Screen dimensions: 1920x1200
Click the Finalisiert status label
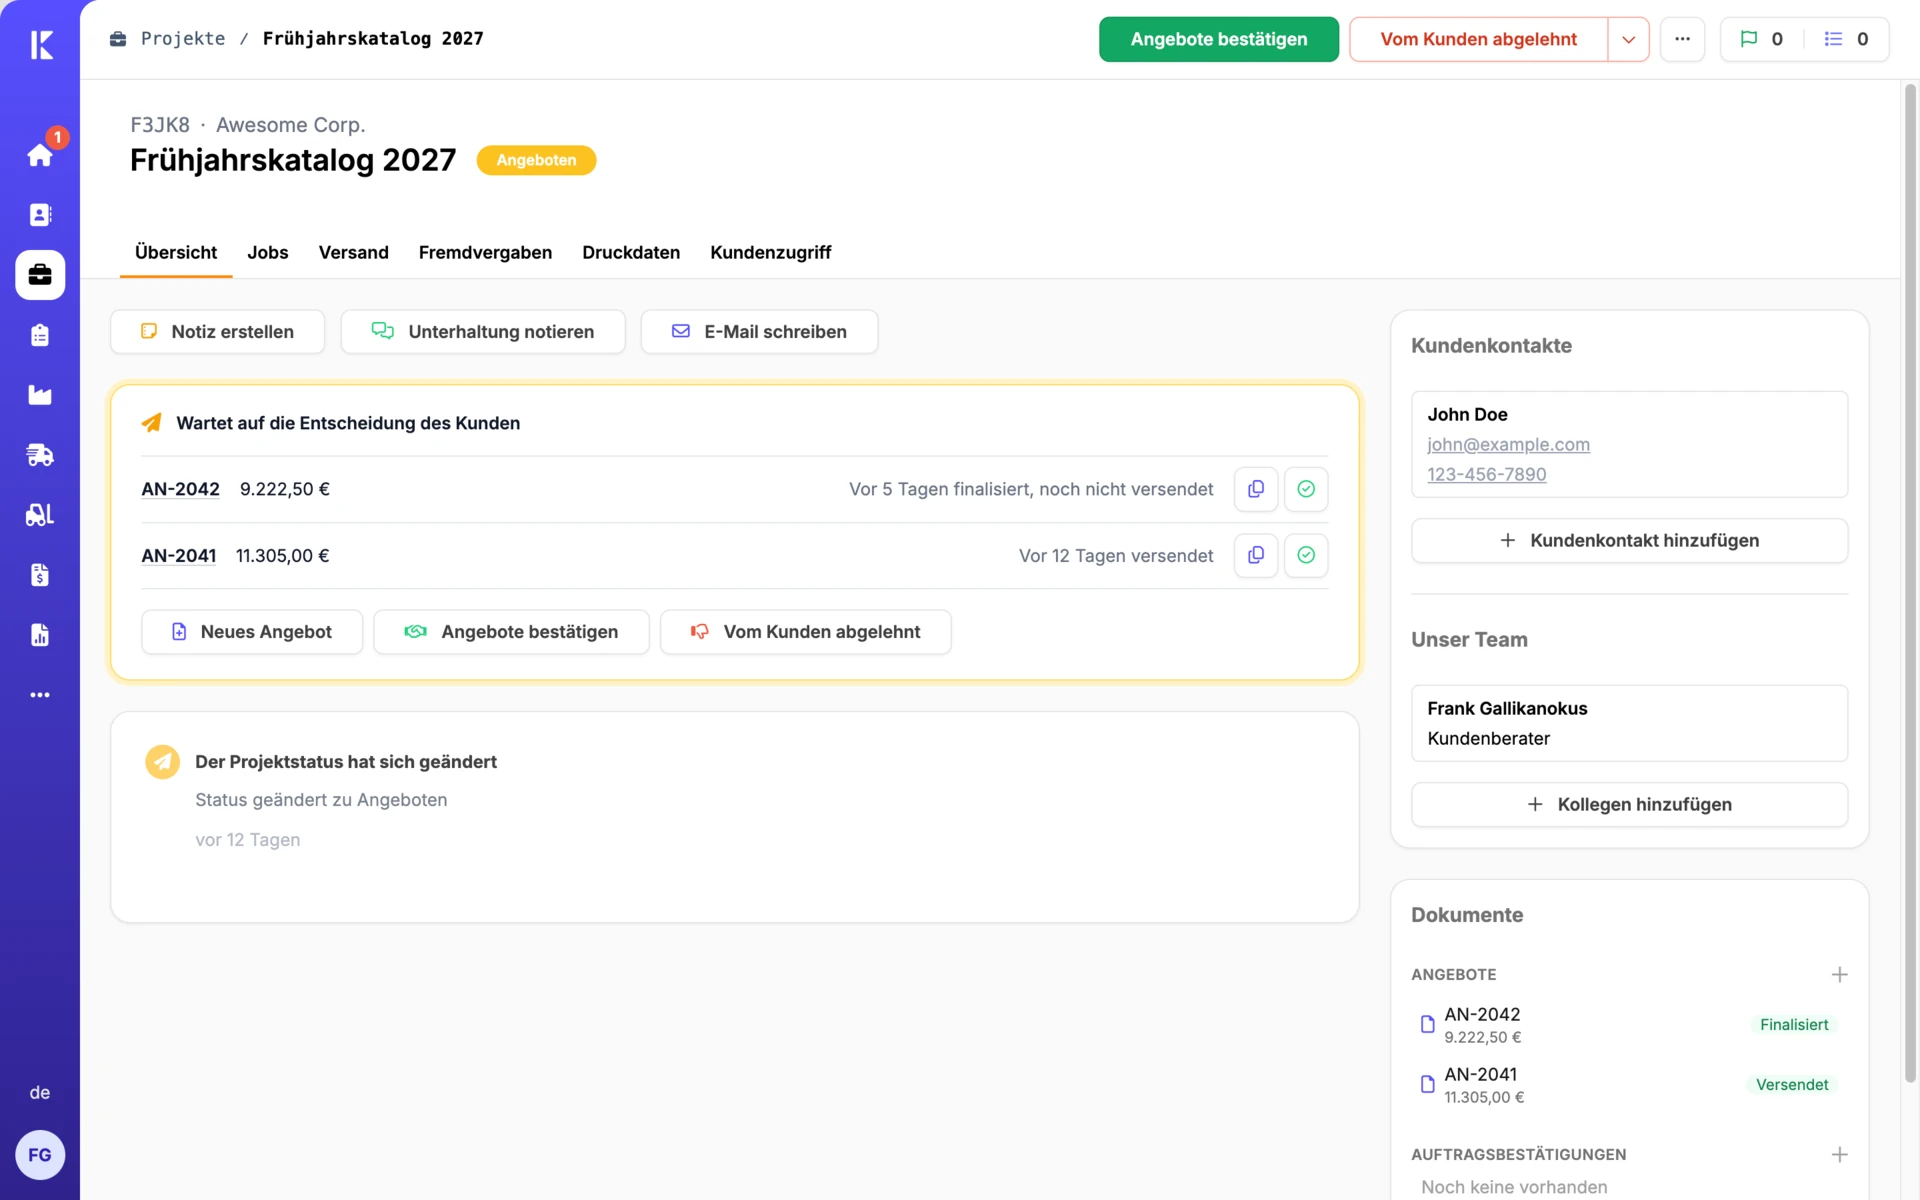(1794, 1025)
